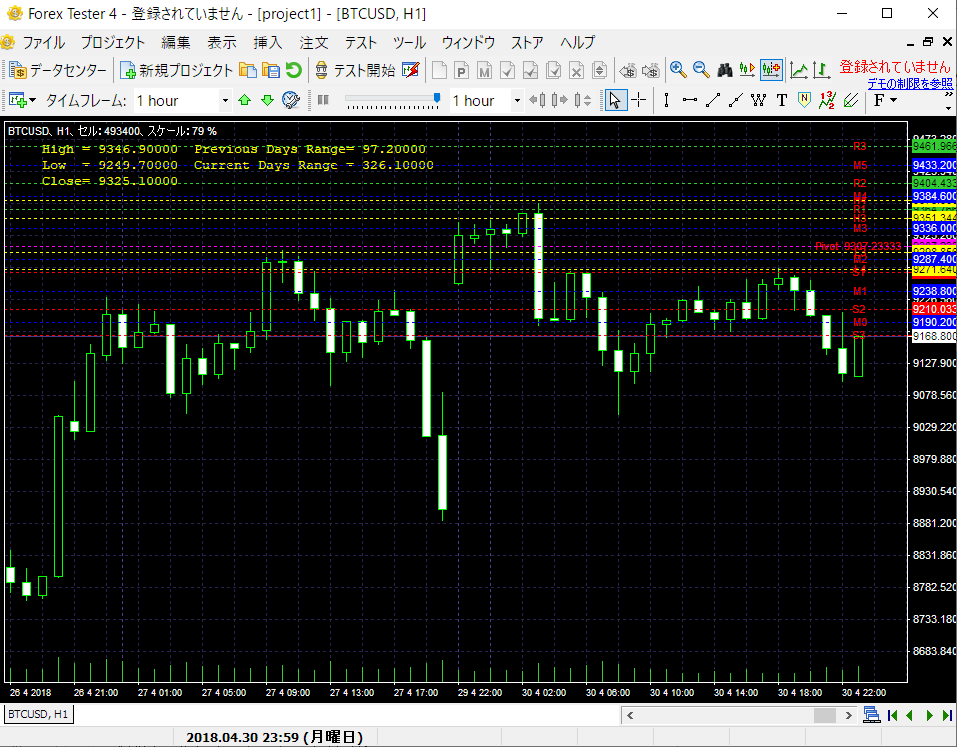Click the clock with wrench settings icon

coord(291,100)
